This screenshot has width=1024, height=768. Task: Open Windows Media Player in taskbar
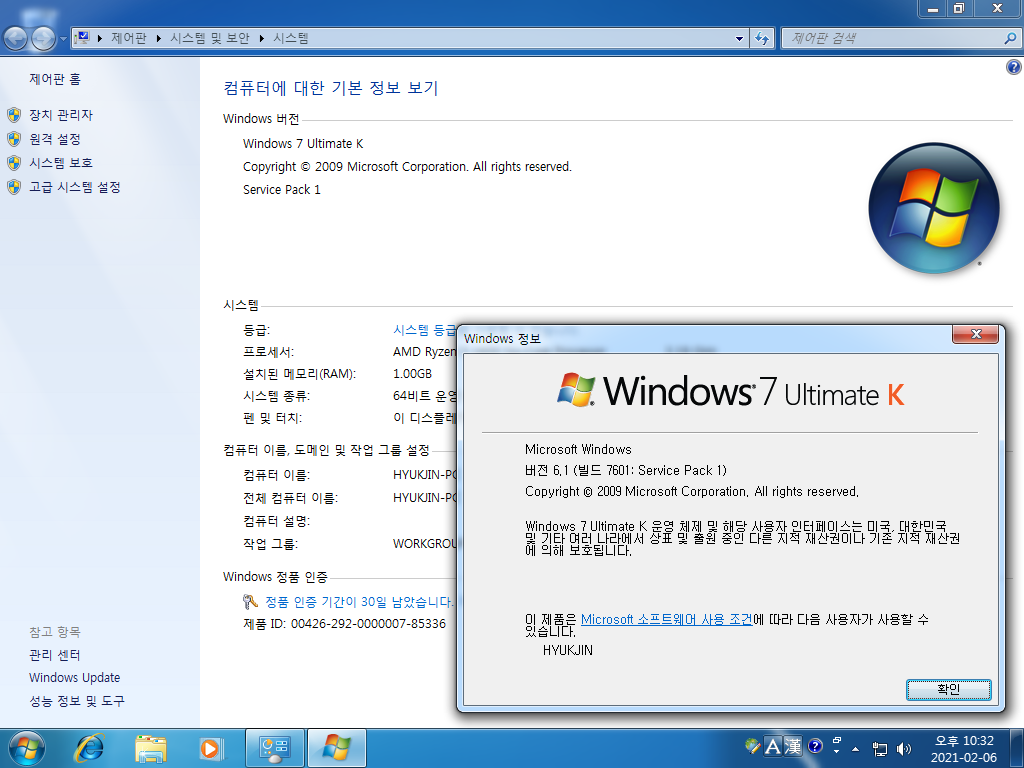(x=211, y=748)
